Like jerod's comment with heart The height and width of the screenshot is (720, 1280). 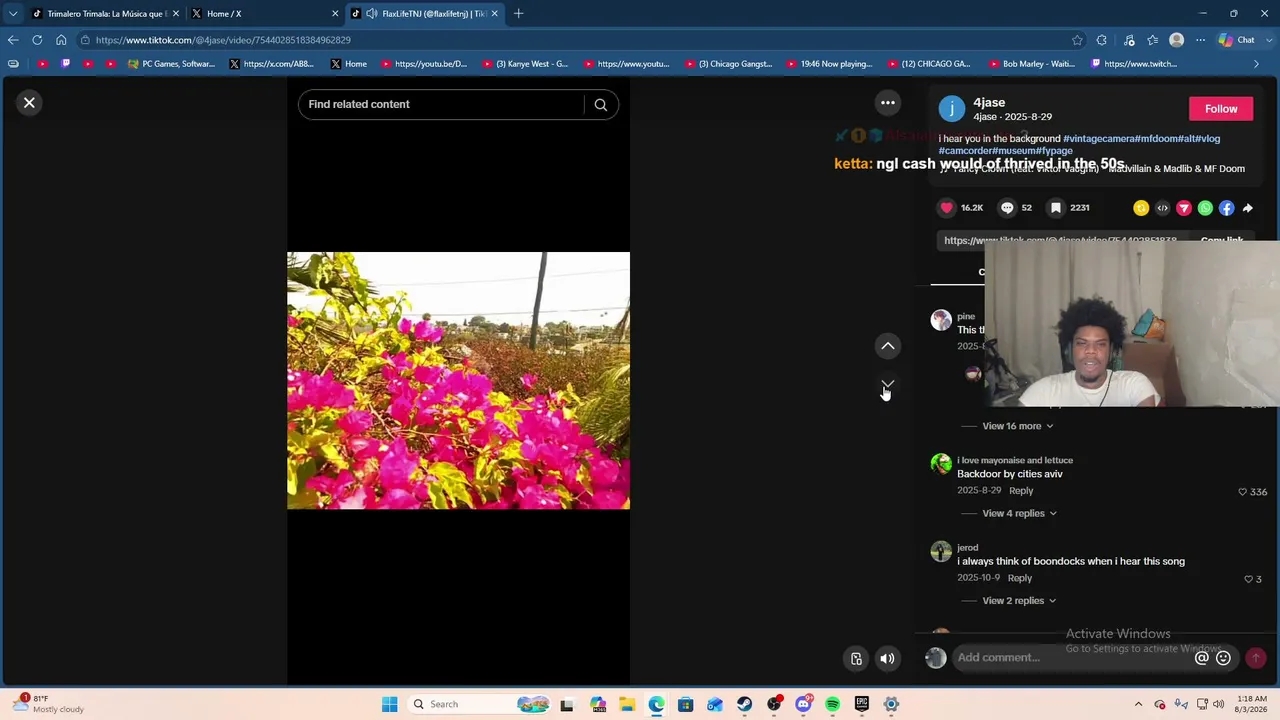(x=1248, y=579)
